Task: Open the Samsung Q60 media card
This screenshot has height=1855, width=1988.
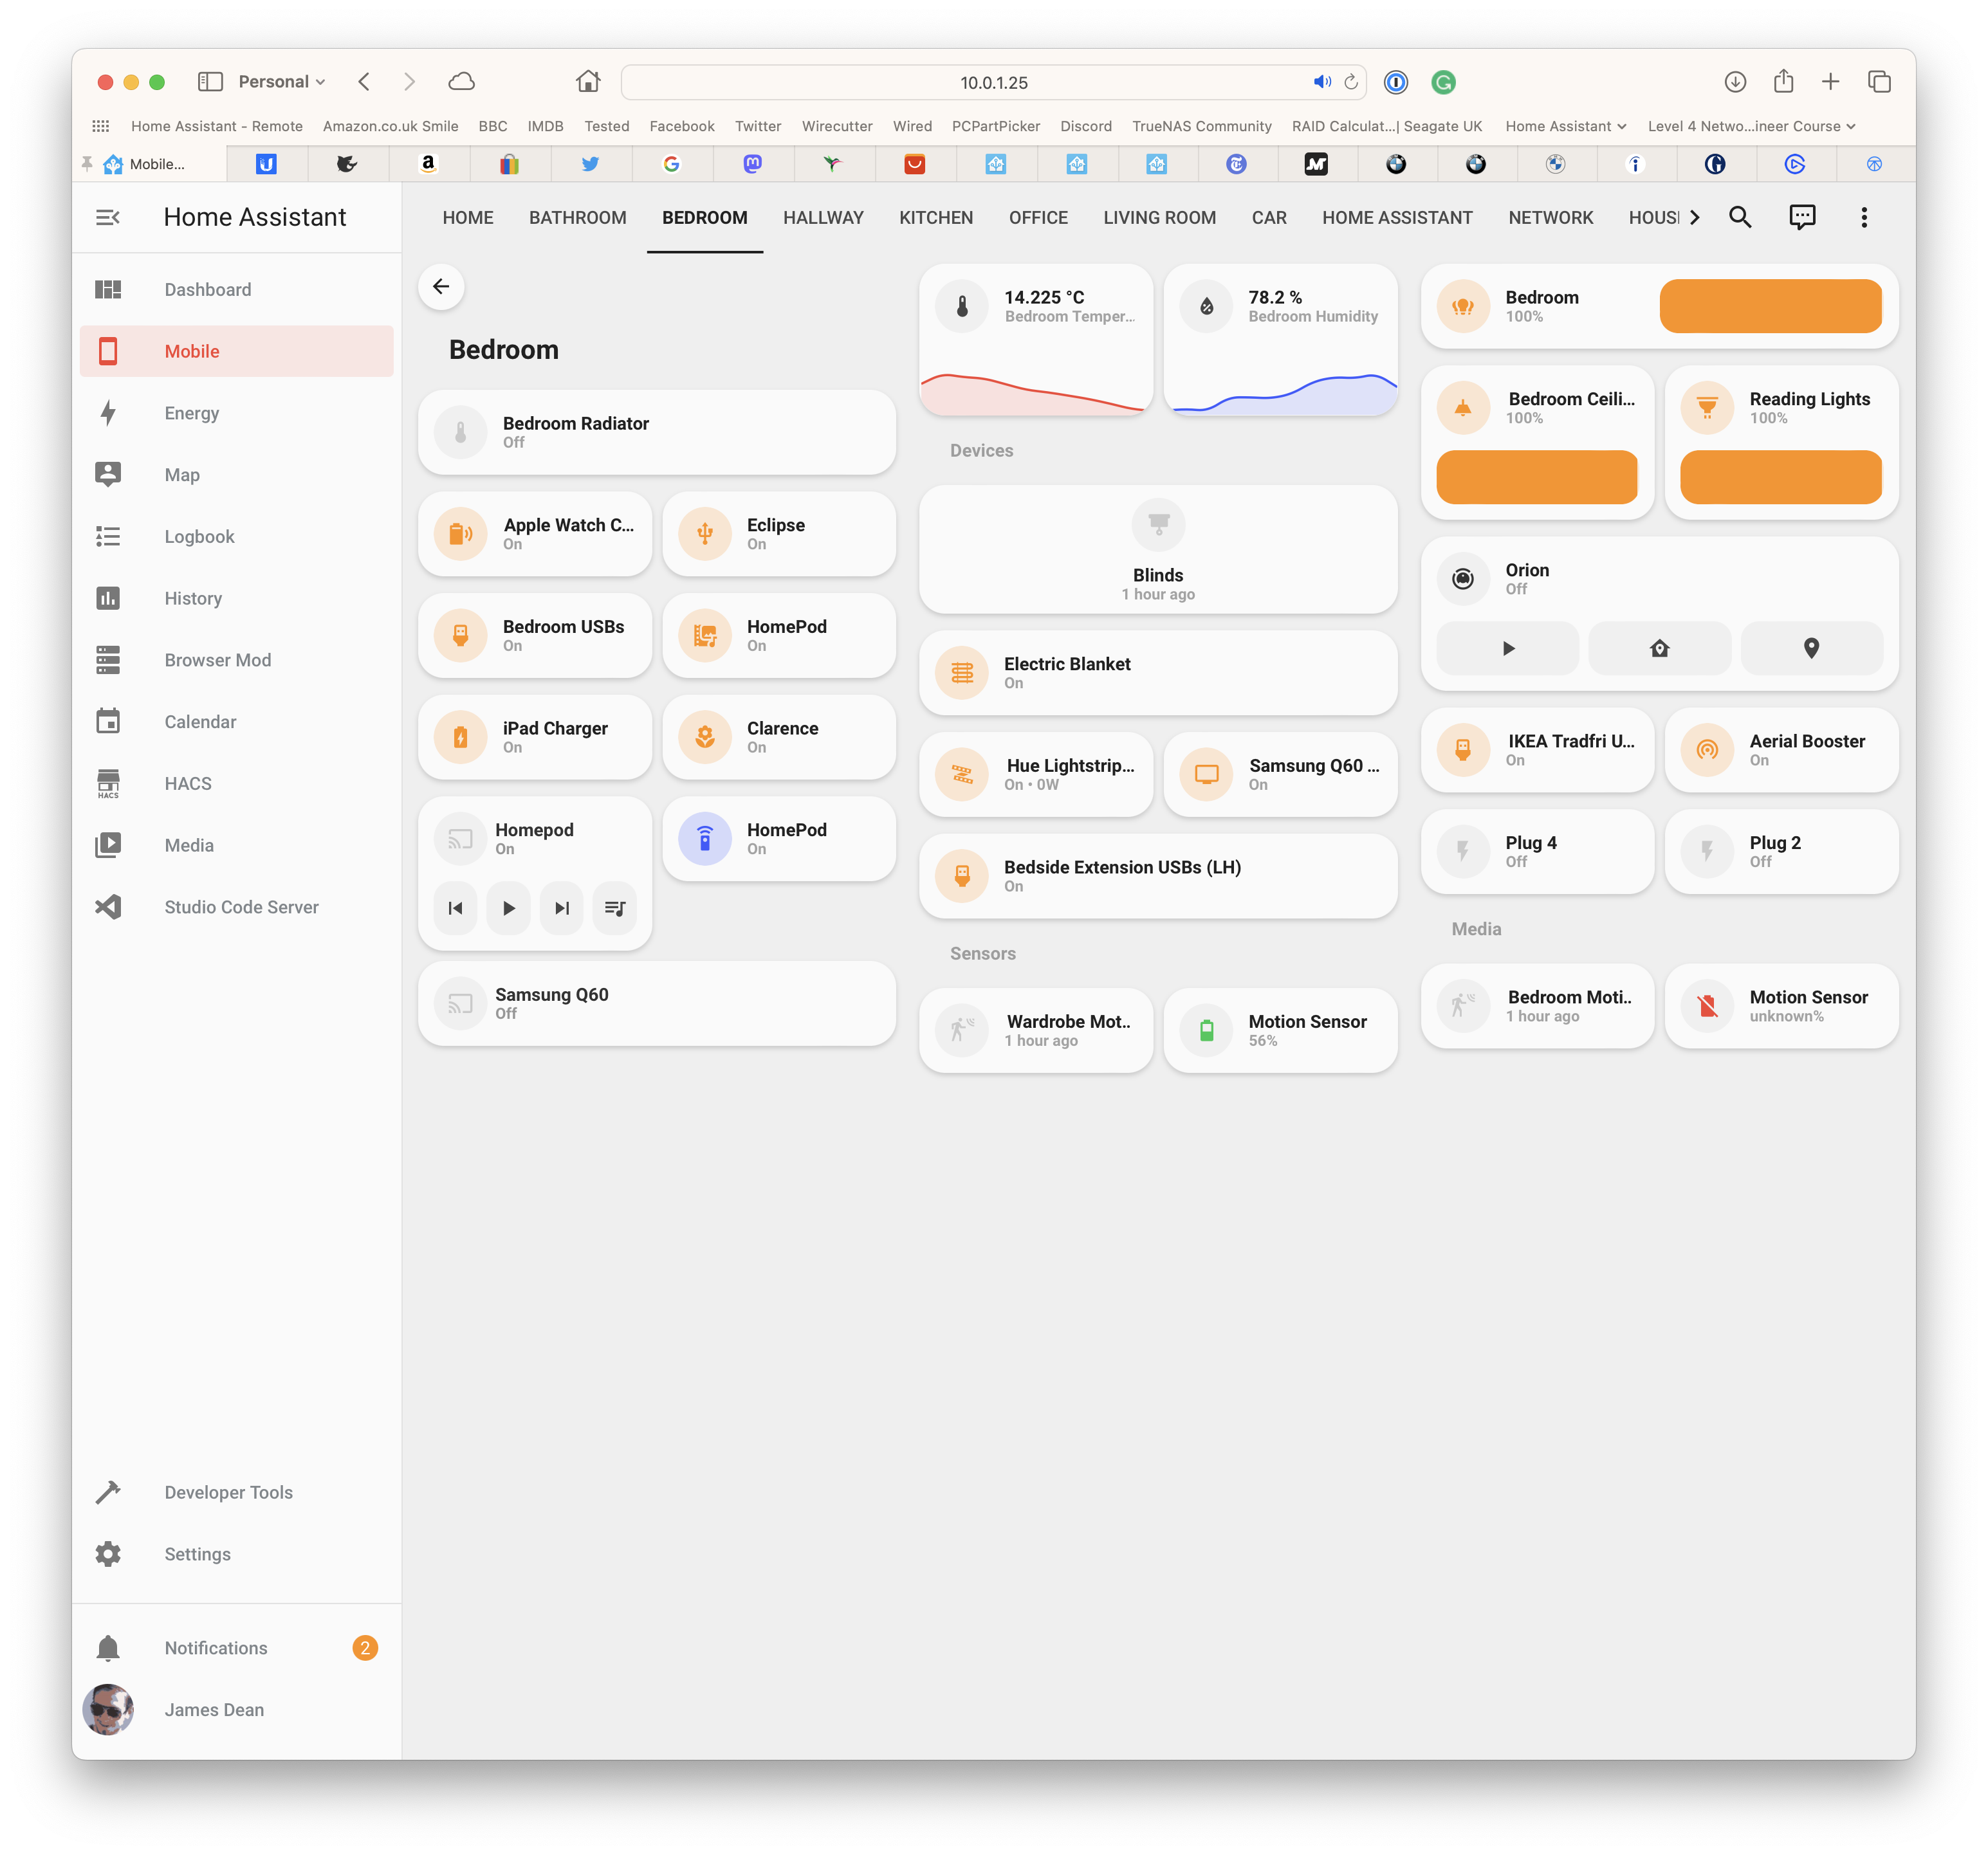Action: coord(657,1004)
